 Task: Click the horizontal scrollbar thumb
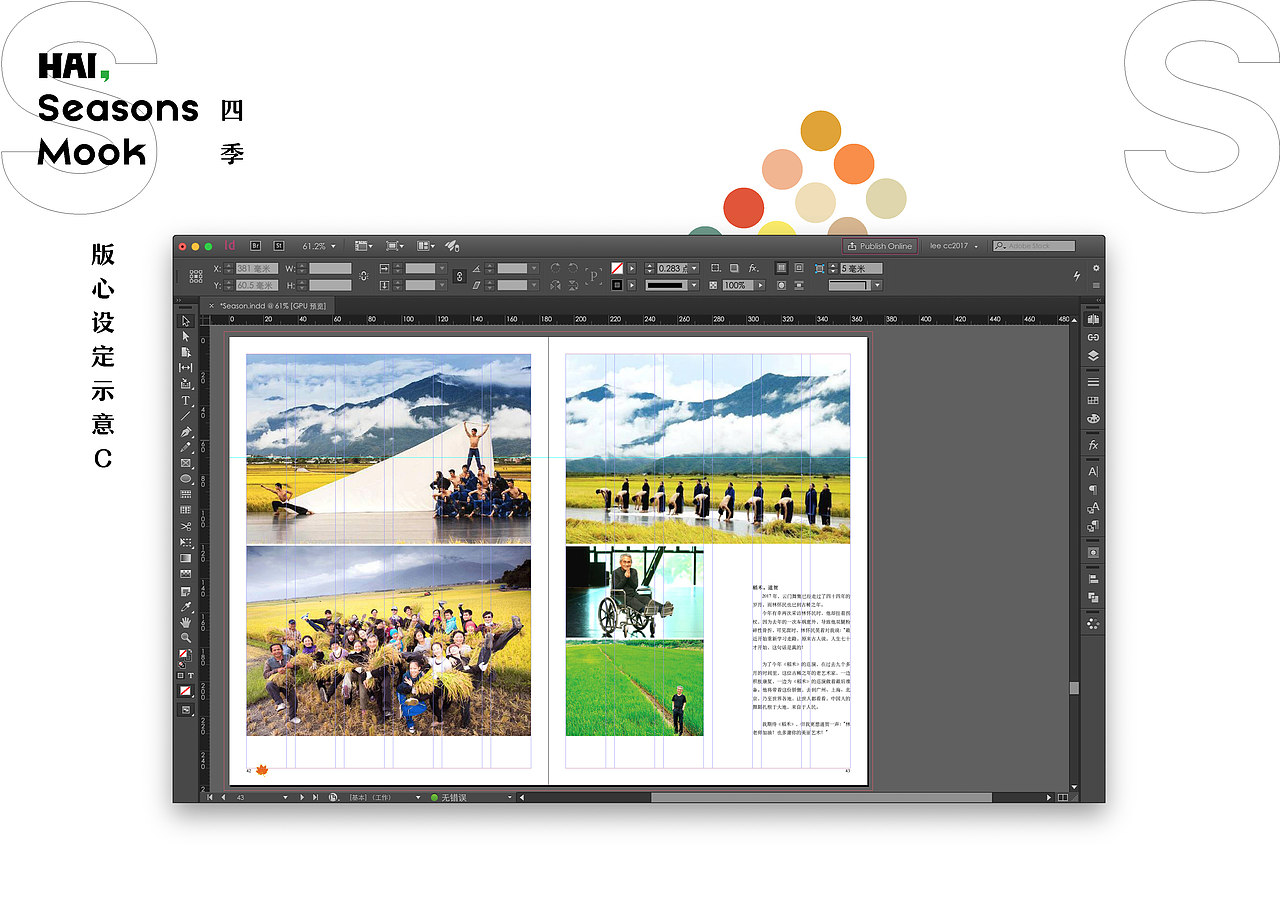(821, 797)
